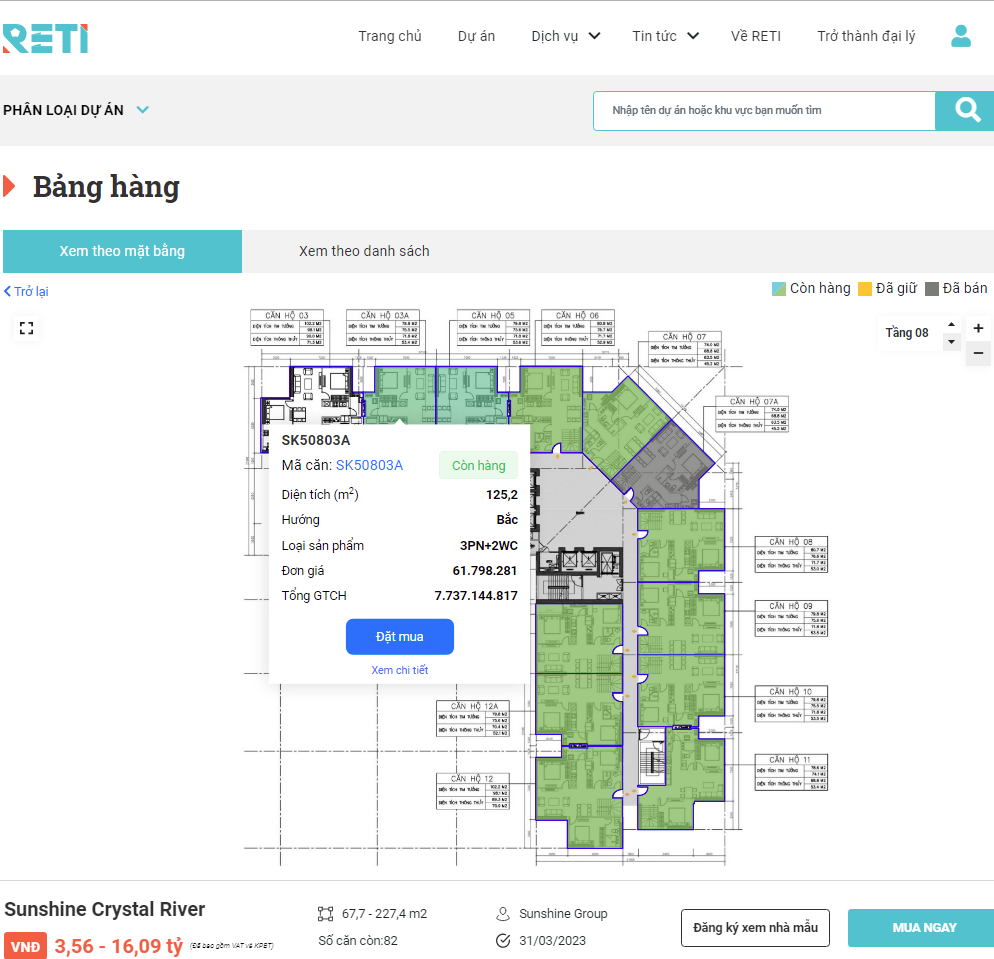994x959 pixels.
Task: Increase floor number with up arrow
Action: [951, 325]
